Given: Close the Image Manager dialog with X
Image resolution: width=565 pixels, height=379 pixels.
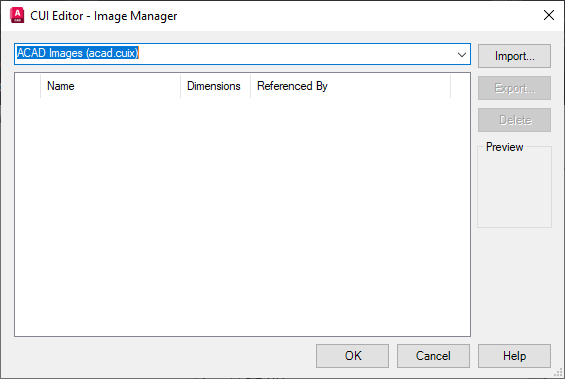Looking at the screenshot, I should (548, 15).
